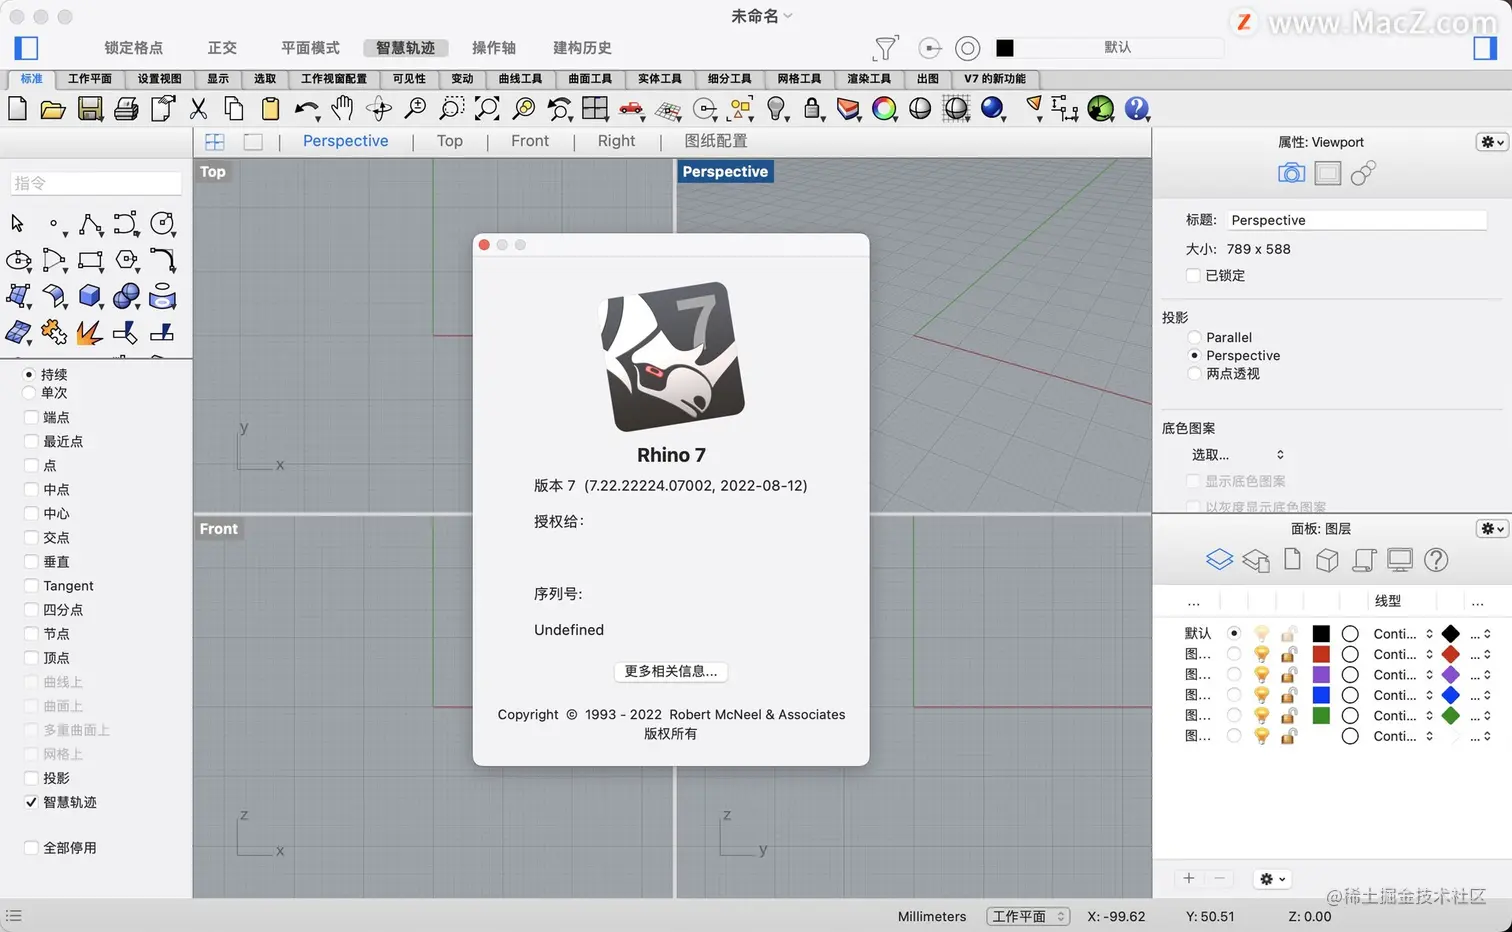Open file via the folder icon
Viewport: 1512px width, 932px height.
coord(53,109)
